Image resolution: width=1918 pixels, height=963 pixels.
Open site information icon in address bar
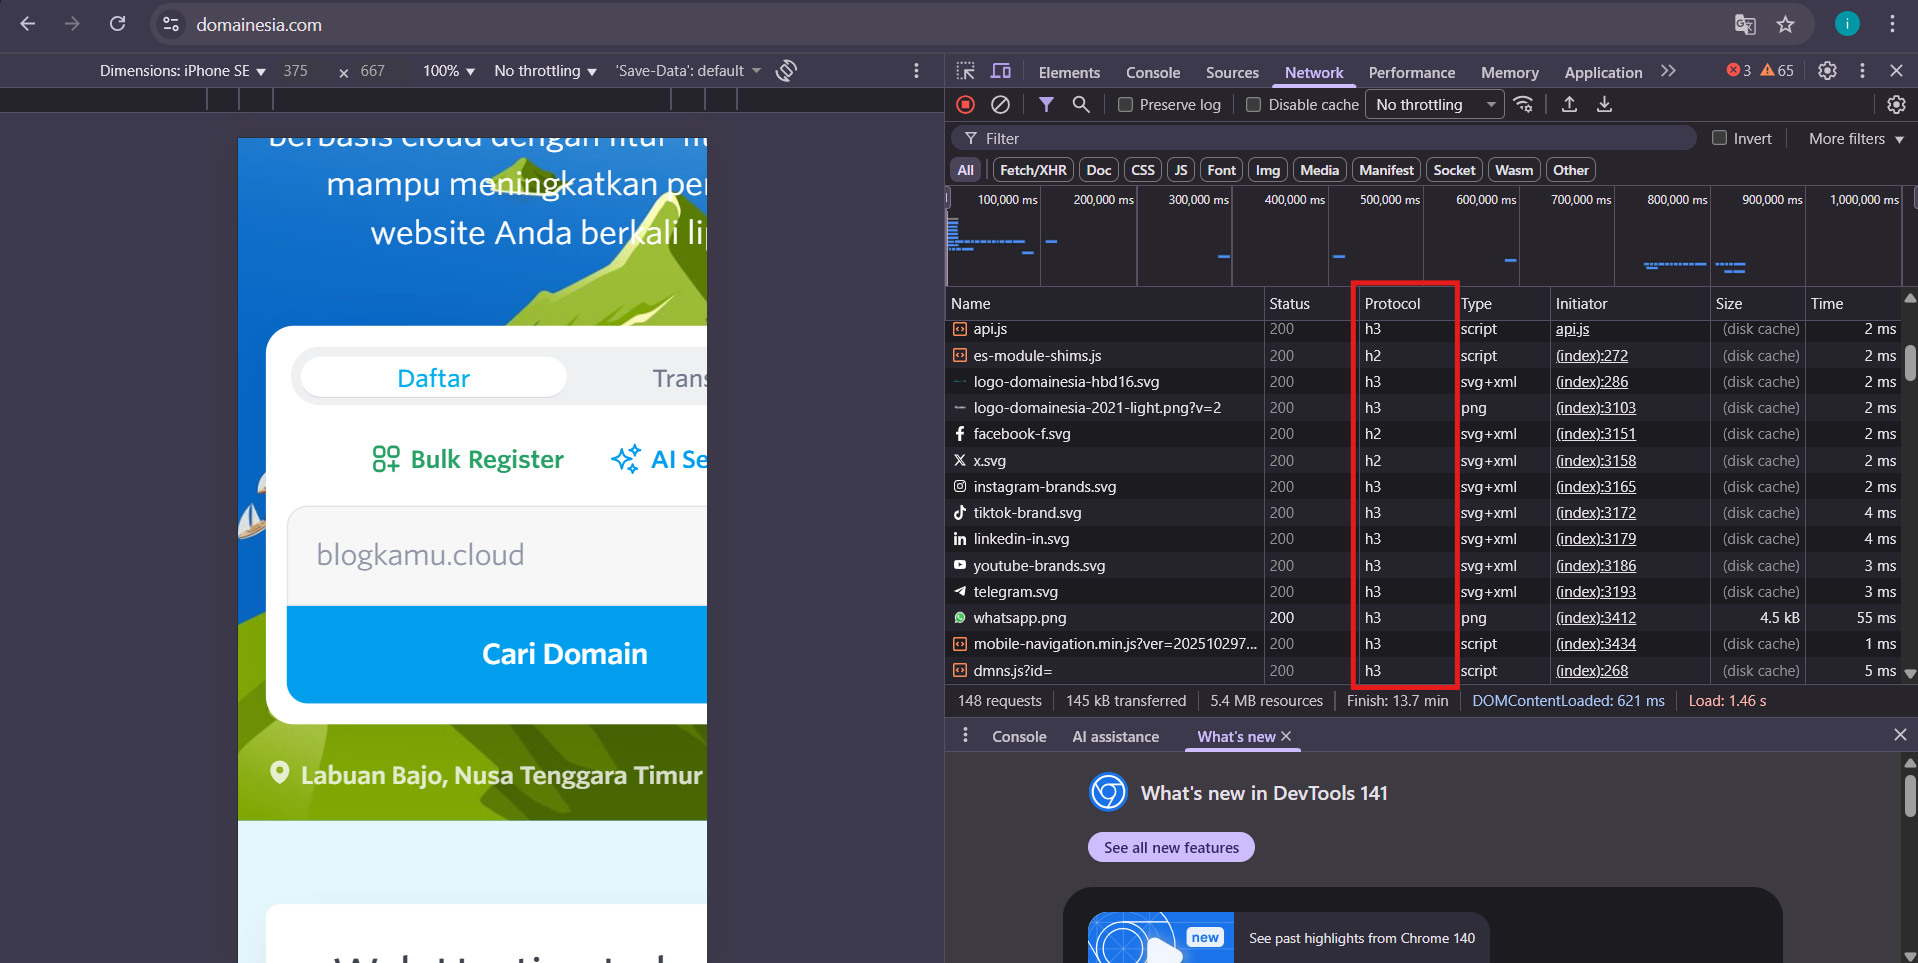coord(171,24)
